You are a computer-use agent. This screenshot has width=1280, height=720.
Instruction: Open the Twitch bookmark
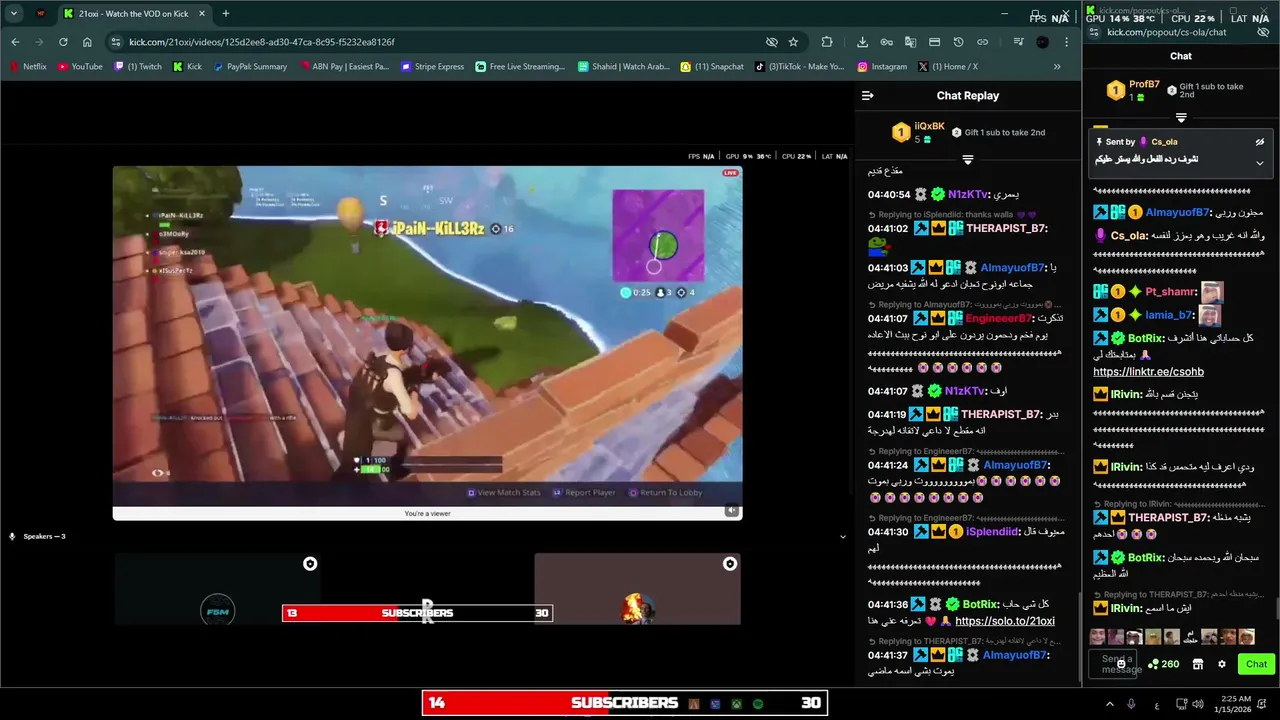[x=138, y=67]
